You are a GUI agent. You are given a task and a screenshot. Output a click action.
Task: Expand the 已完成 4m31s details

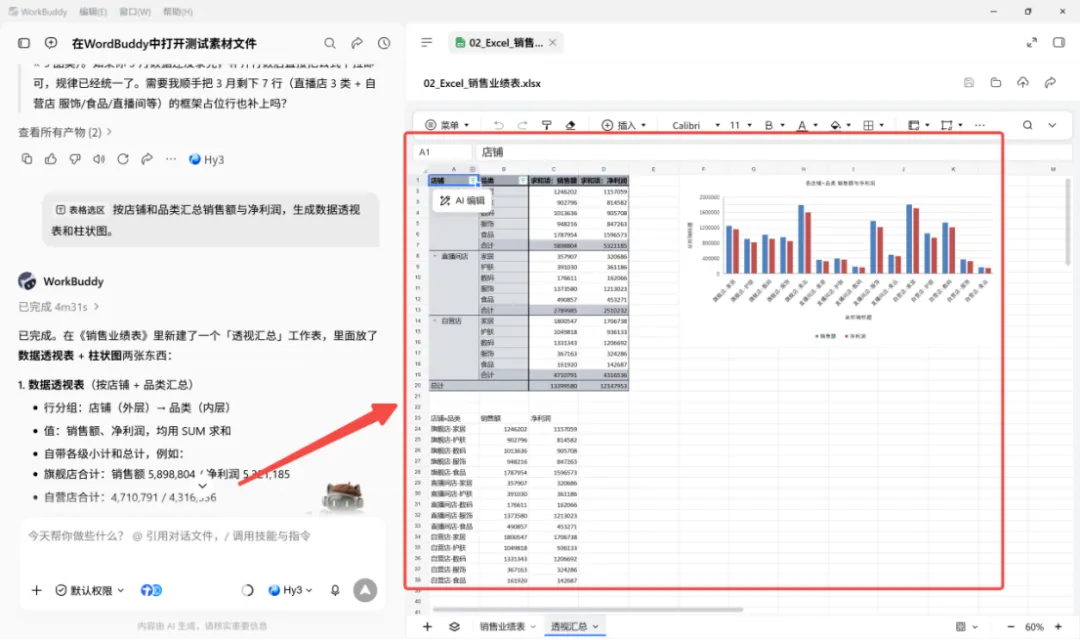pos(59,307)
